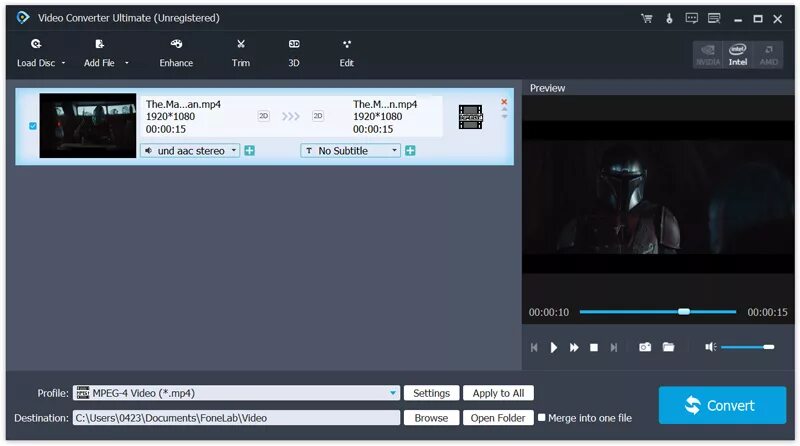The width and height of the screenshot is (800, 446).
Task: Click the Add File toolbar button
Action: pos(99,53)
